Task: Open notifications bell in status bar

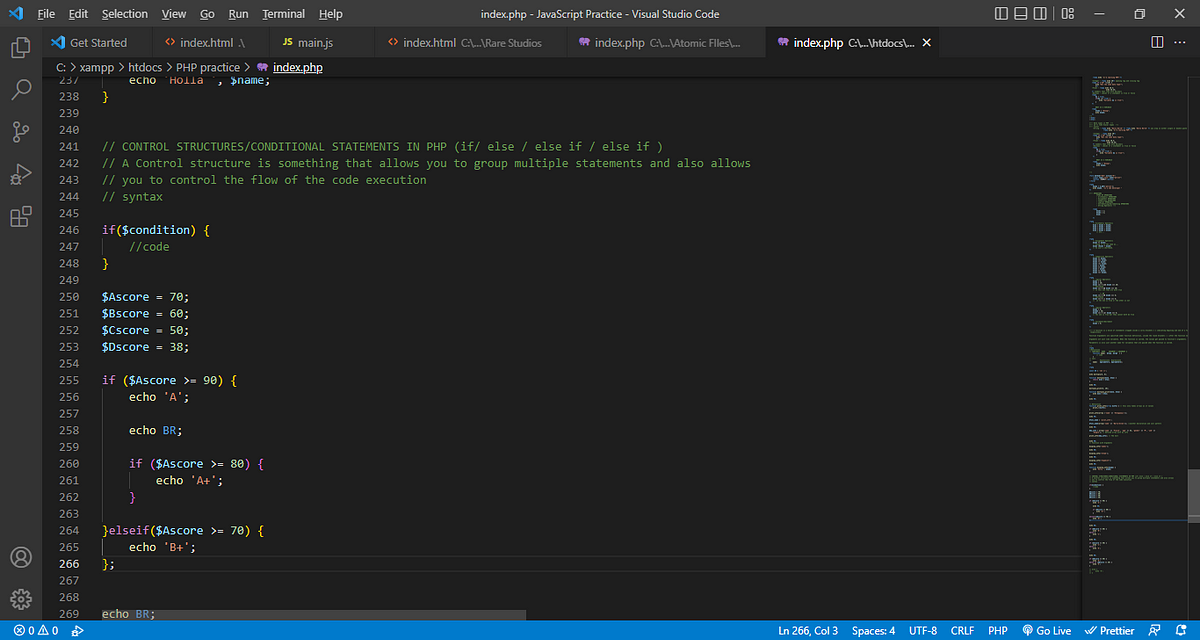Action: click(1180, 631)
